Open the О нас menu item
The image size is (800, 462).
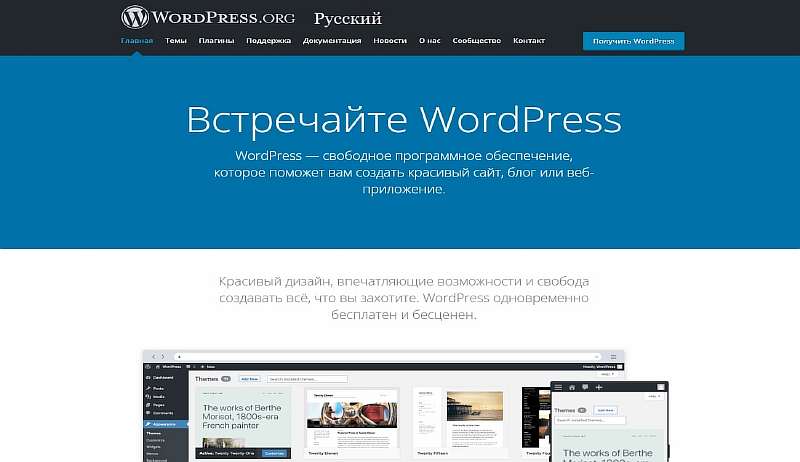[x=430, y=40]
